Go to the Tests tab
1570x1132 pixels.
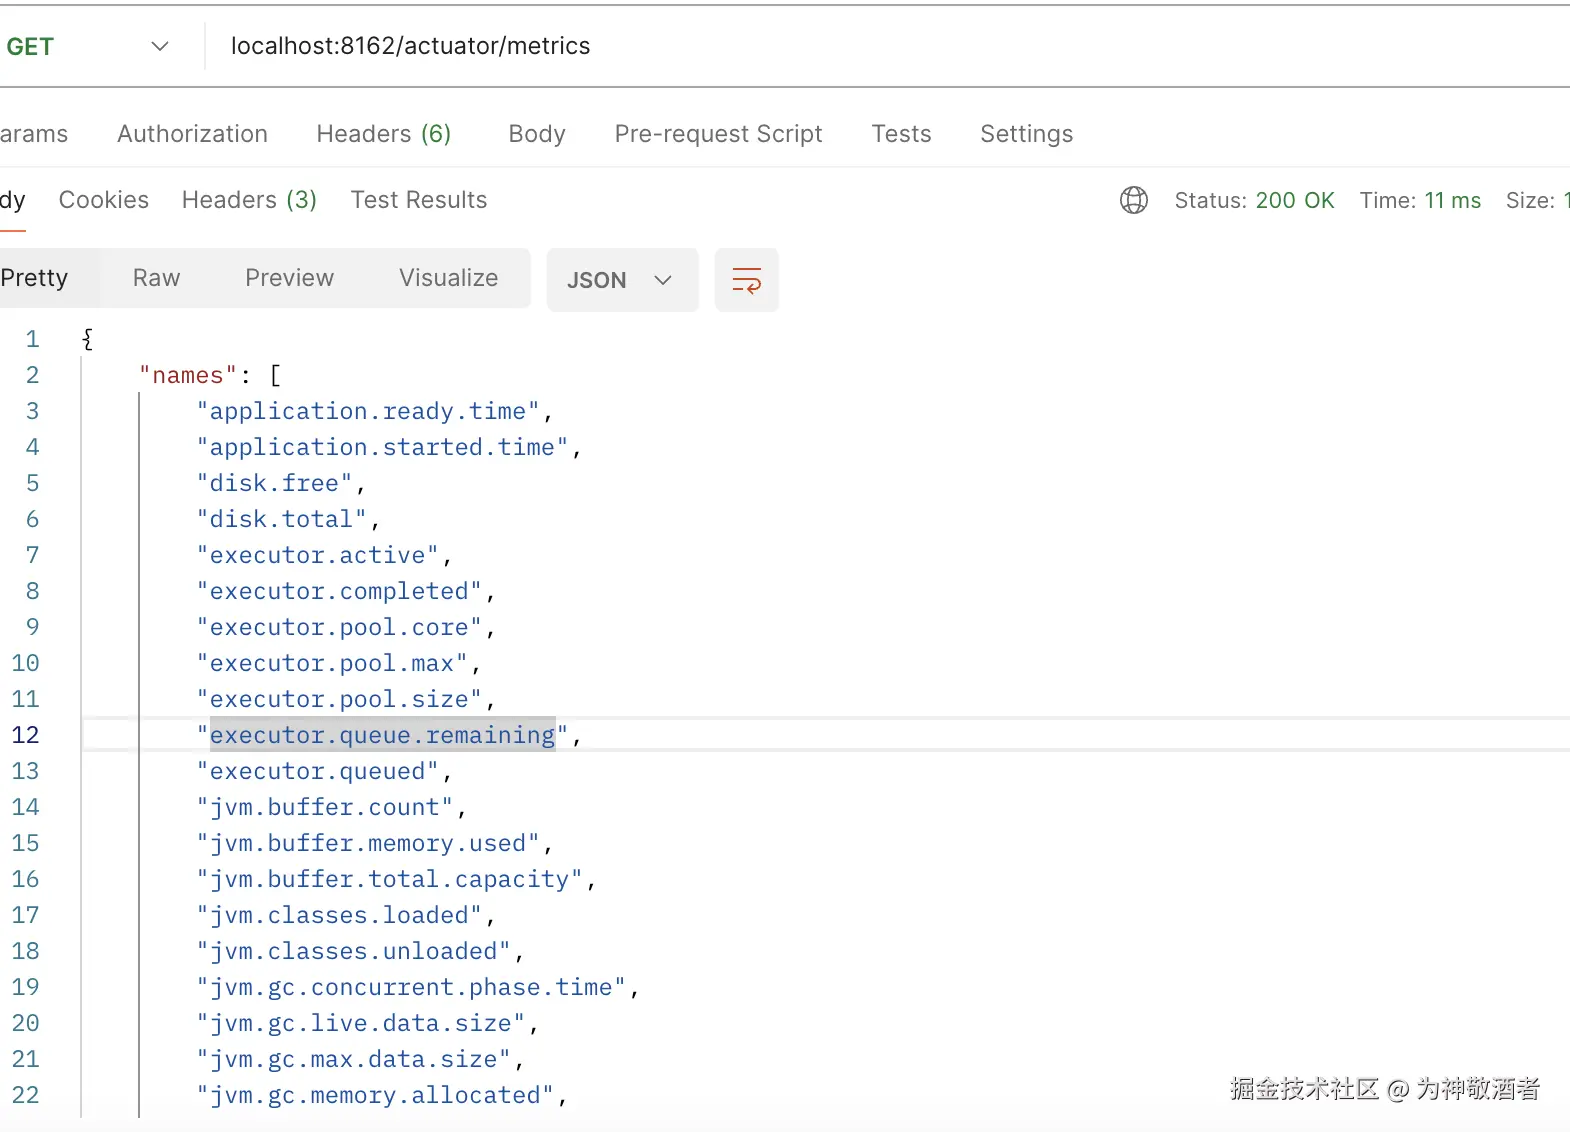[x=901, y=134]
